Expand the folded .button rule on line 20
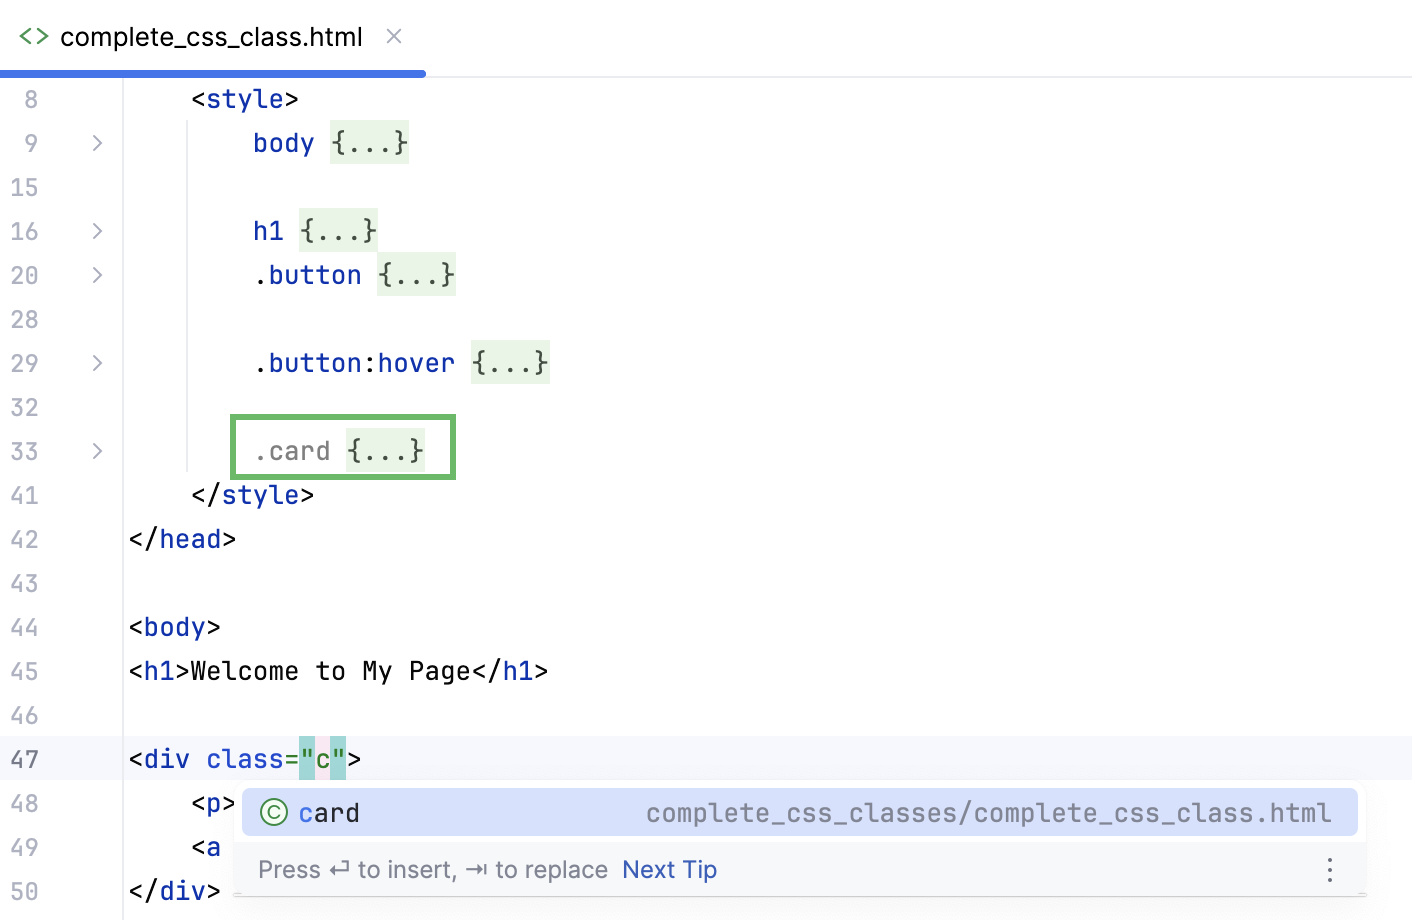1412x920 pixels. click(96, 275)
